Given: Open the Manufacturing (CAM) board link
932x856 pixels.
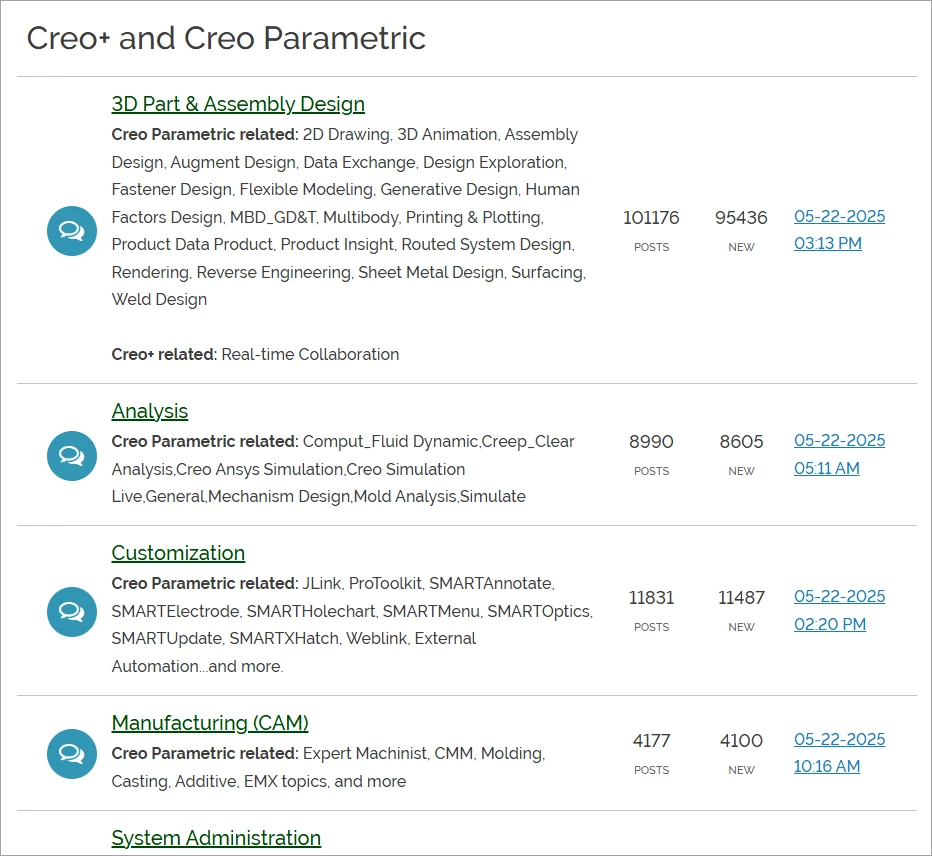Looking at the screenshot, I should tap(210, 723).
